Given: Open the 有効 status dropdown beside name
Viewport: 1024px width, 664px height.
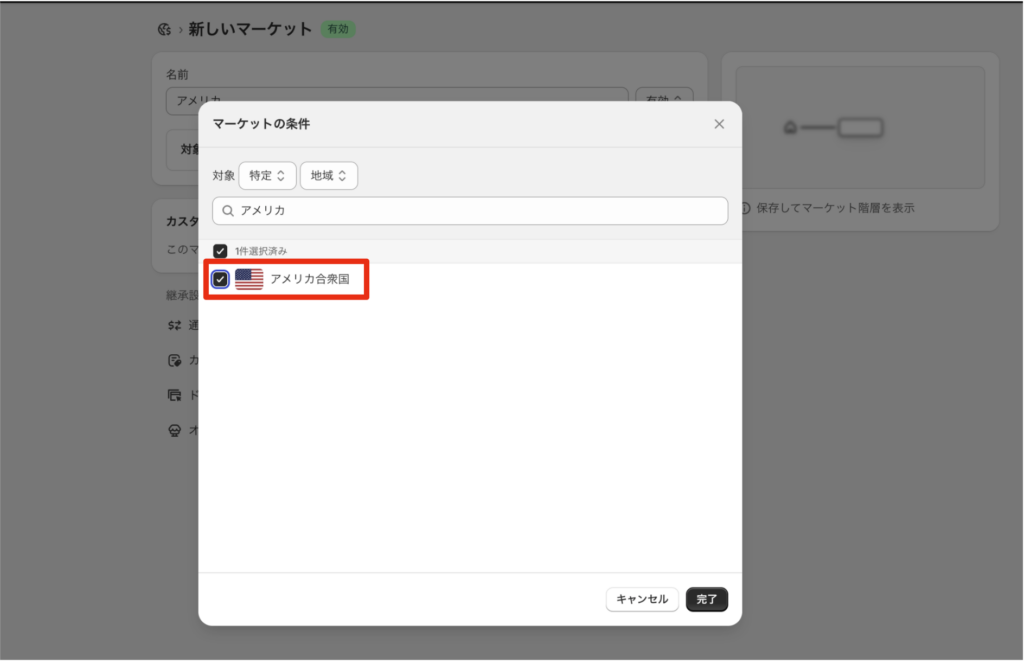Looking at the screenshot, I should click(665, 101).
